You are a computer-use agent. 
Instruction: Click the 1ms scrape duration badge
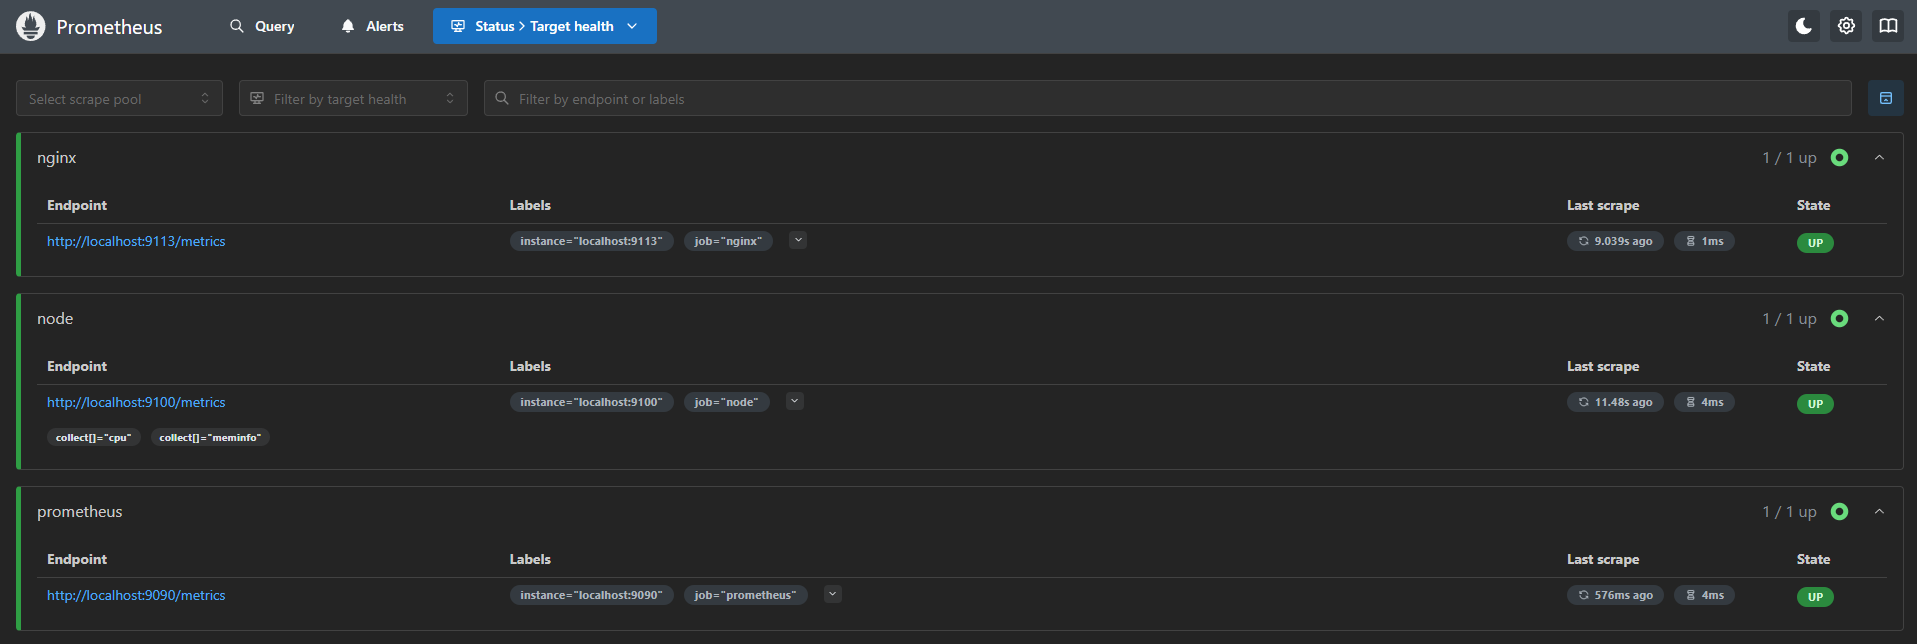1705,241
